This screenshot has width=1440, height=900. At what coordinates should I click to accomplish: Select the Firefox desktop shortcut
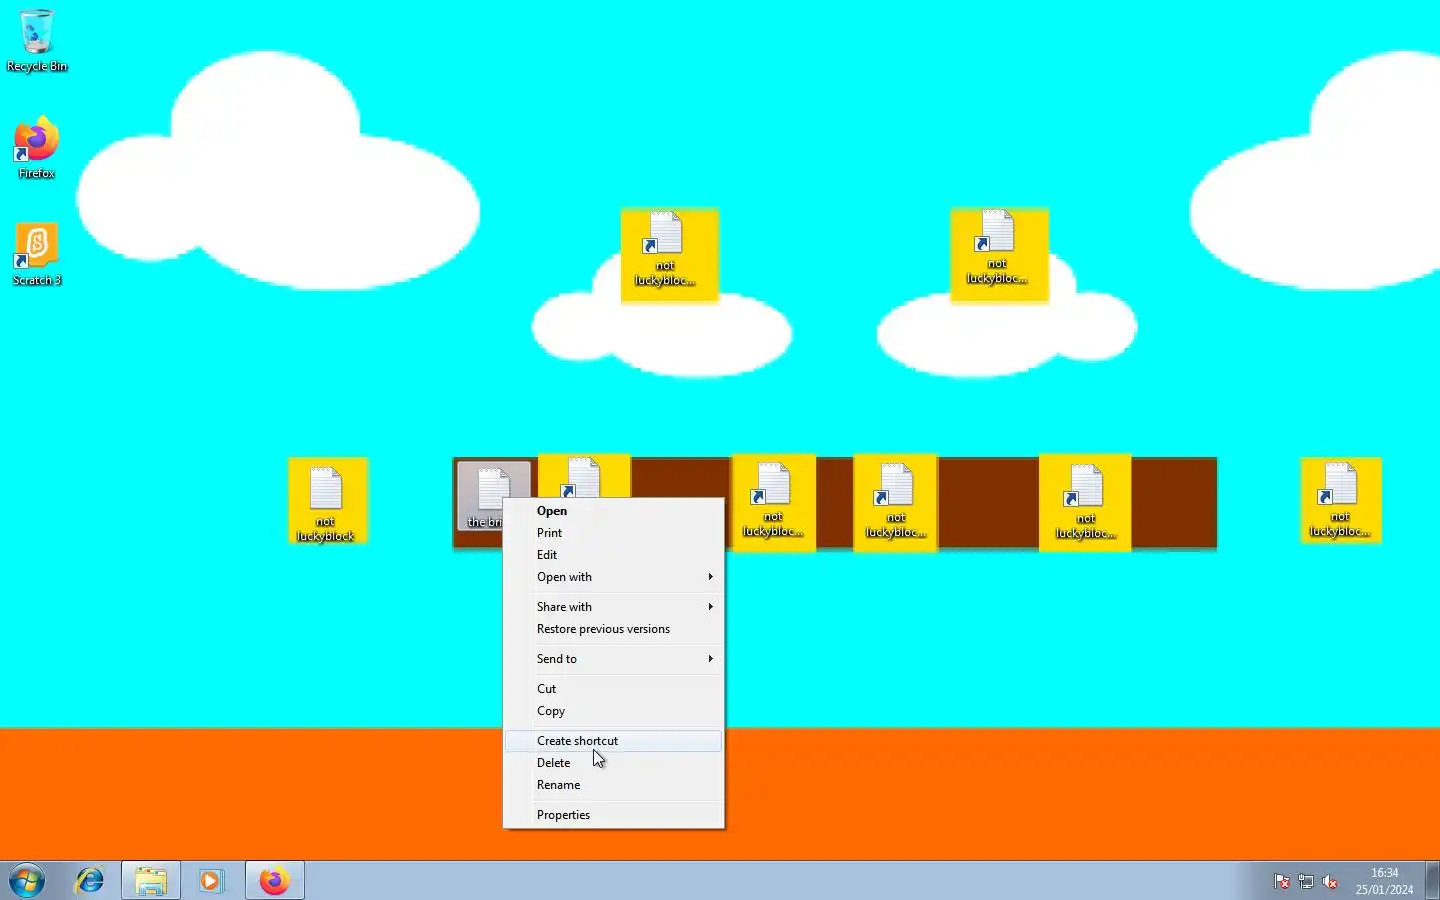(x=37, y=148)
